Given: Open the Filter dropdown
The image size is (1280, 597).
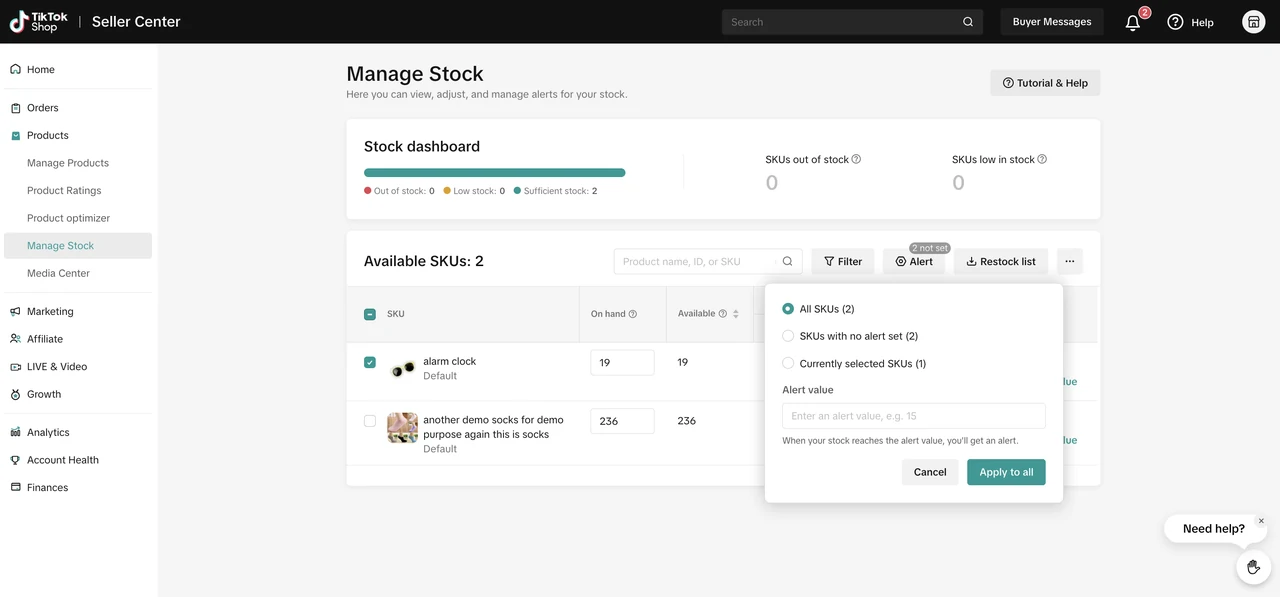Looking at the screenshot, I should click(843, 261).
